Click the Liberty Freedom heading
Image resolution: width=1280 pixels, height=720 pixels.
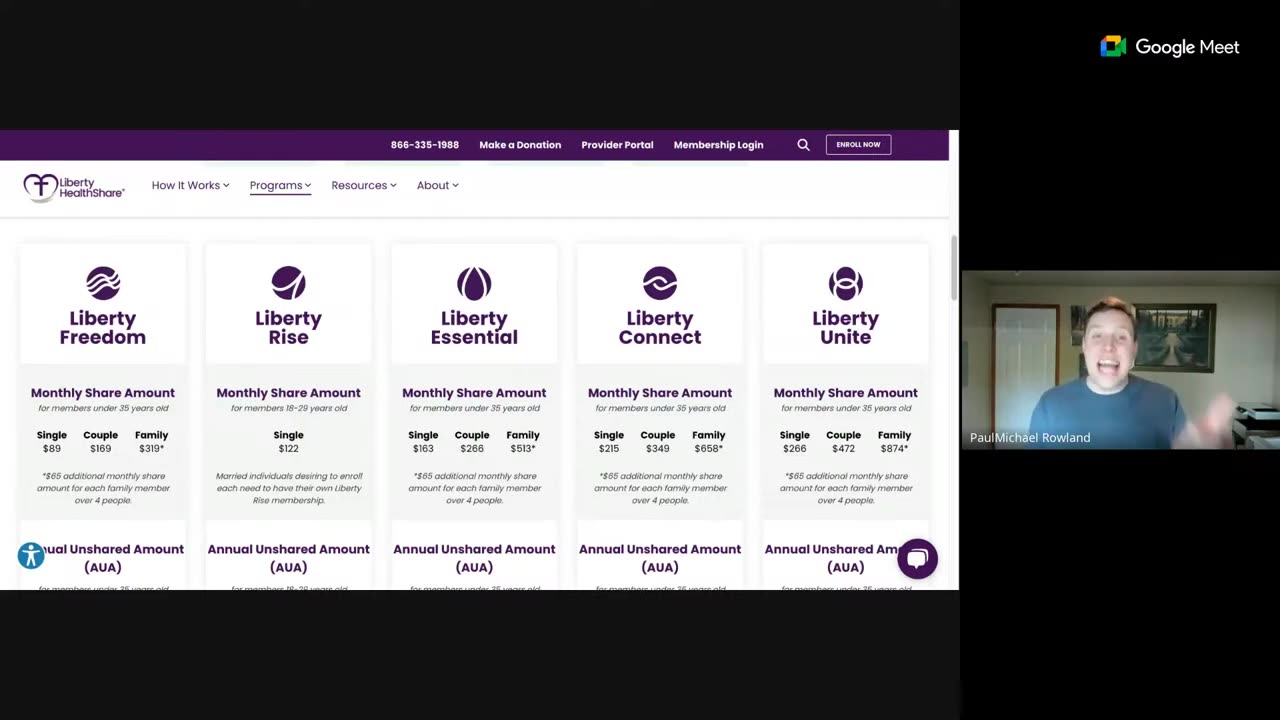103,328
